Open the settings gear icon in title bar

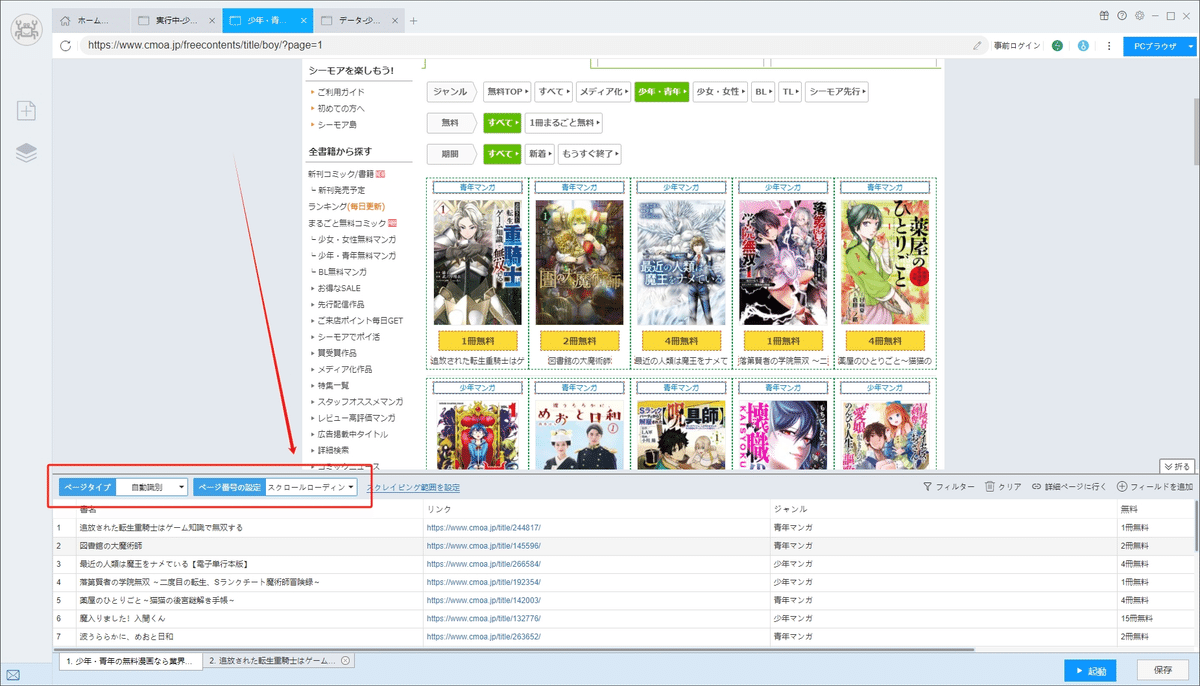(x=1140, y=16)
